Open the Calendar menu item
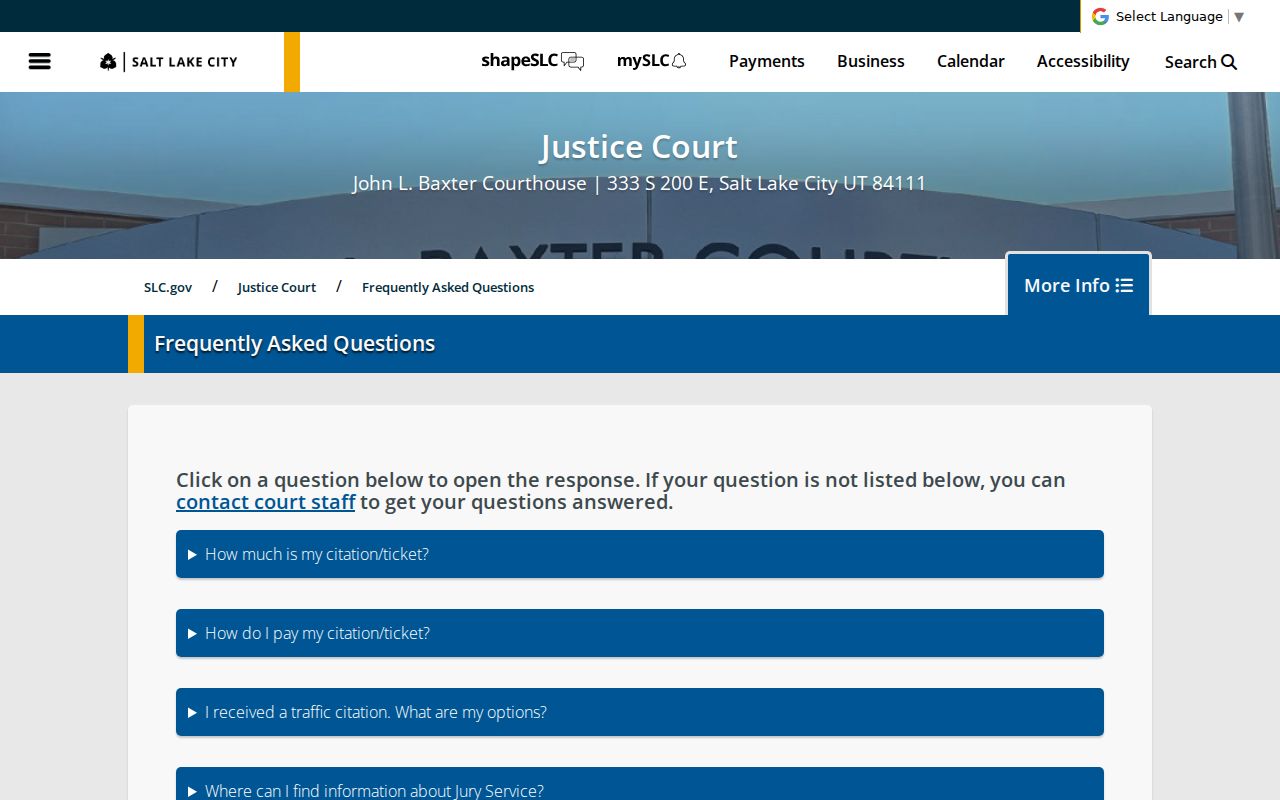Screen dimensions: 1280x800 (x=971, y=61)
